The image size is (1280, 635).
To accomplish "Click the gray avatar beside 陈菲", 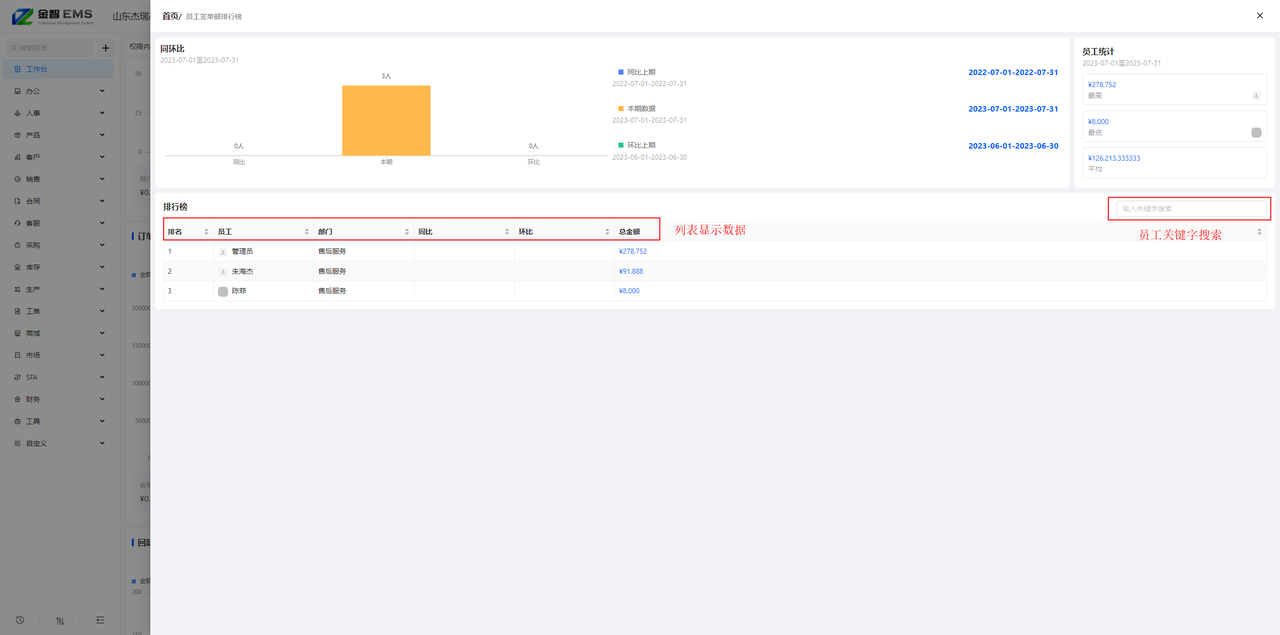I will (x=223, y=291).
